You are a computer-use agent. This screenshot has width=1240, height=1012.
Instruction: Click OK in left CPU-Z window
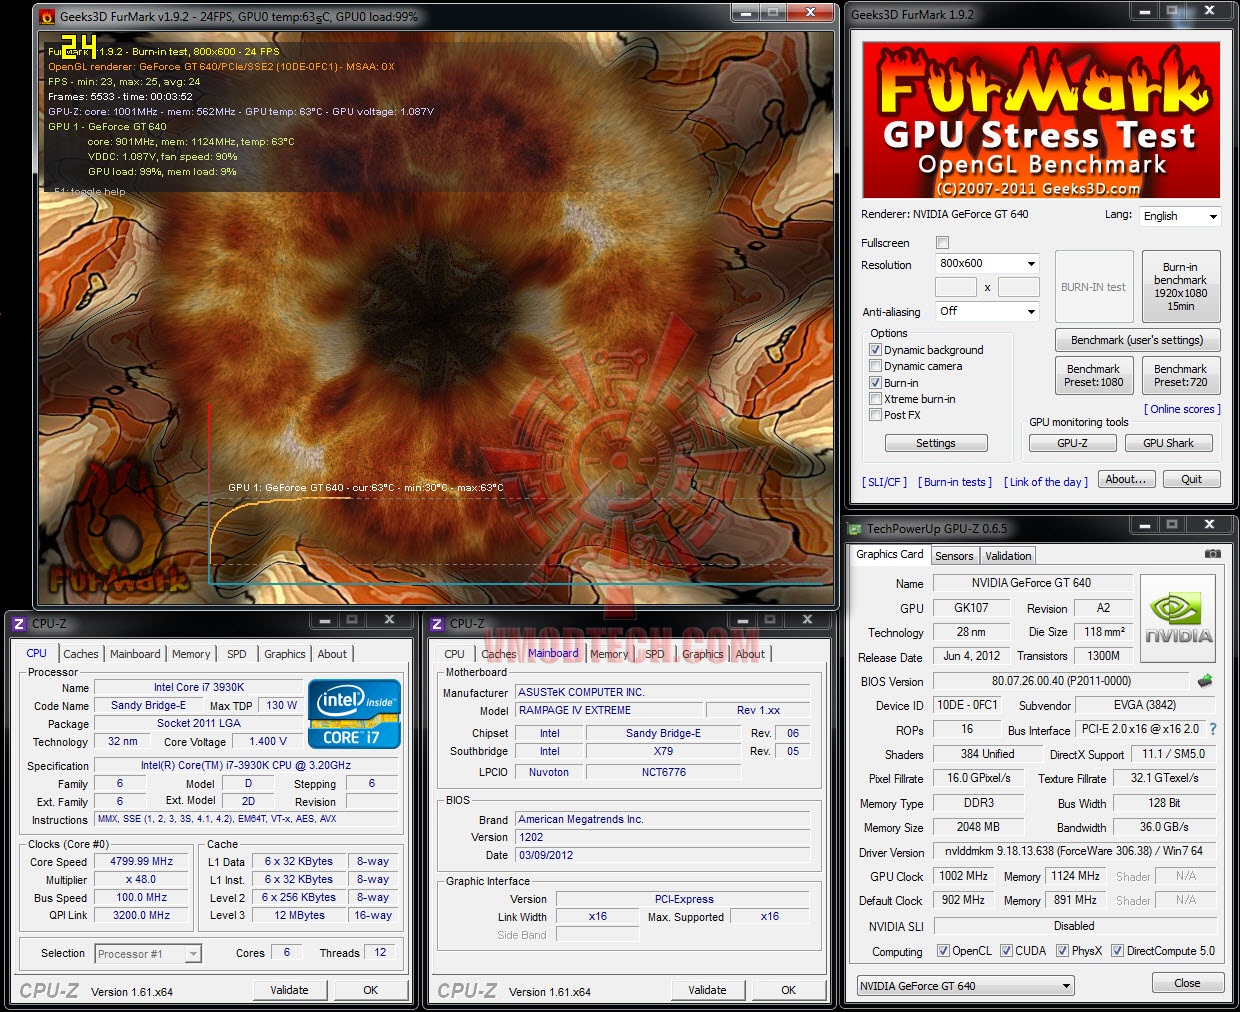click(370, 990)
